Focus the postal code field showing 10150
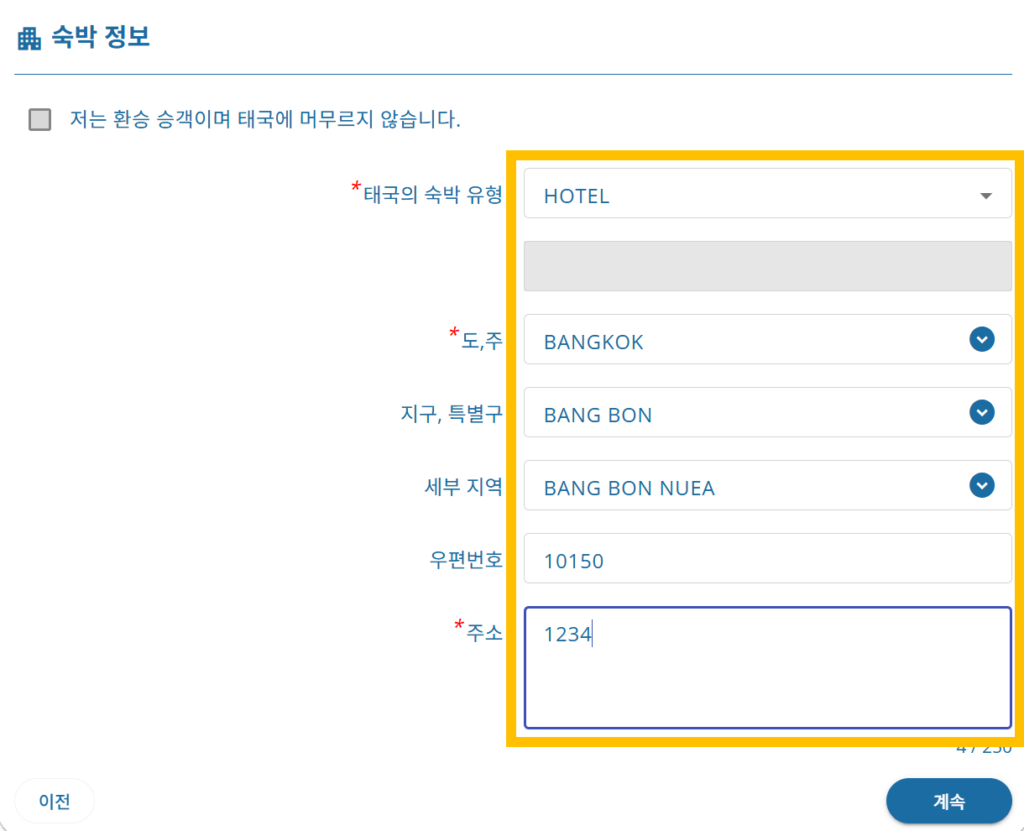The width and height of the screenshot is (1024, 831). [x=767, y=560]
